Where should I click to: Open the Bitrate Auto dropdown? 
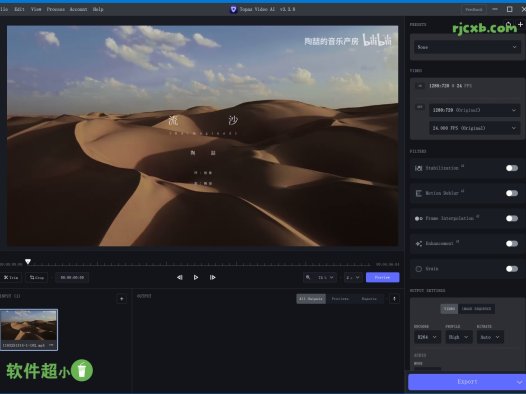point(490,337)
